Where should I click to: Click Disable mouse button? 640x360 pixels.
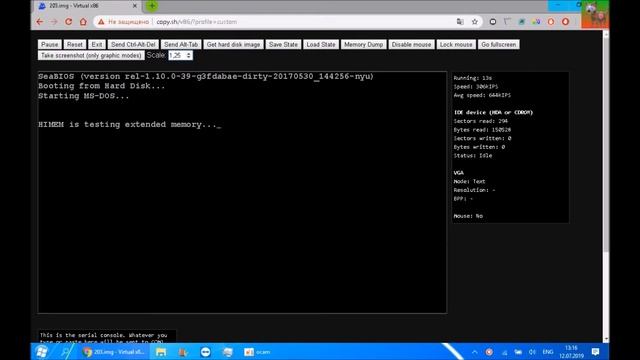[411, 44]
